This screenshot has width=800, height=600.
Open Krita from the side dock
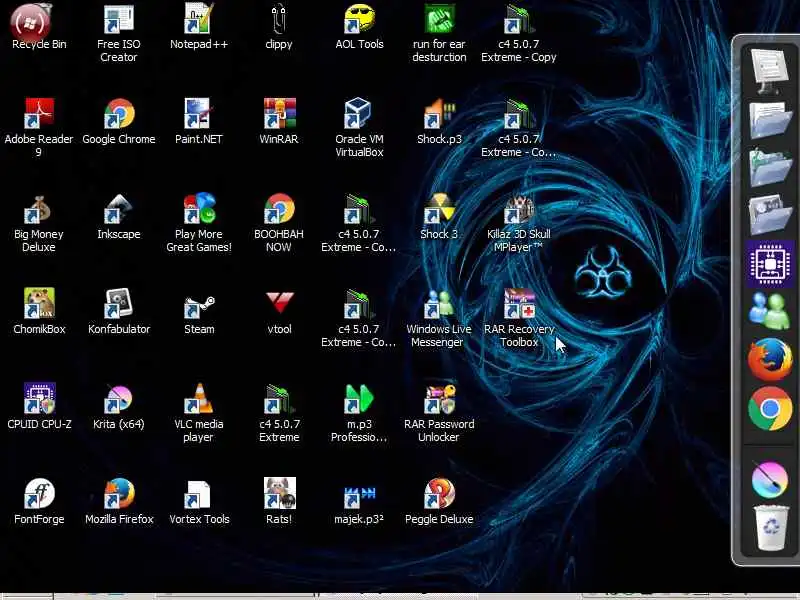point(770,480)
